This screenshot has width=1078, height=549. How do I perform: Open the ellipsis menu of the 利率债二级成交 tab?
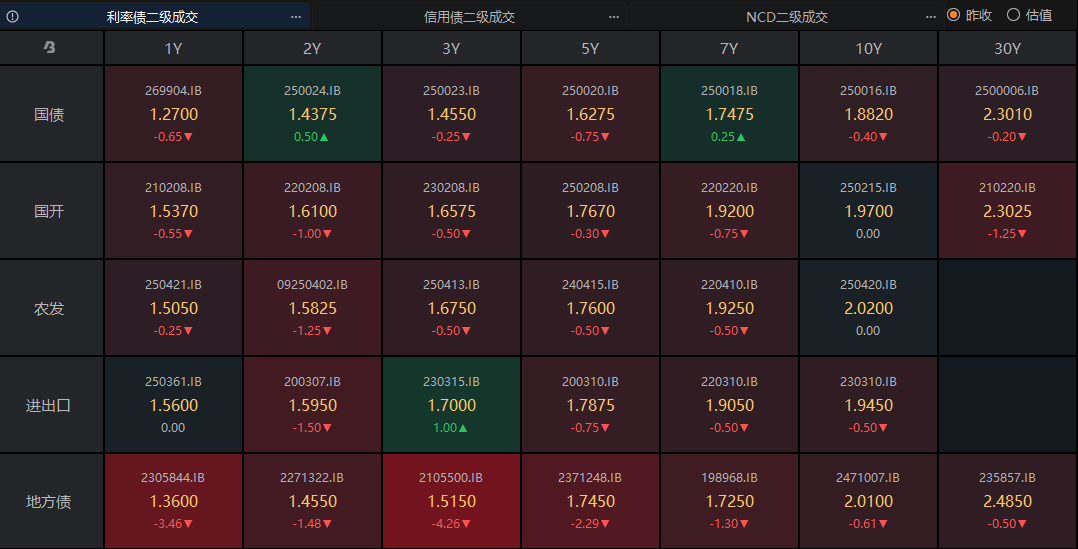point(296,16)
